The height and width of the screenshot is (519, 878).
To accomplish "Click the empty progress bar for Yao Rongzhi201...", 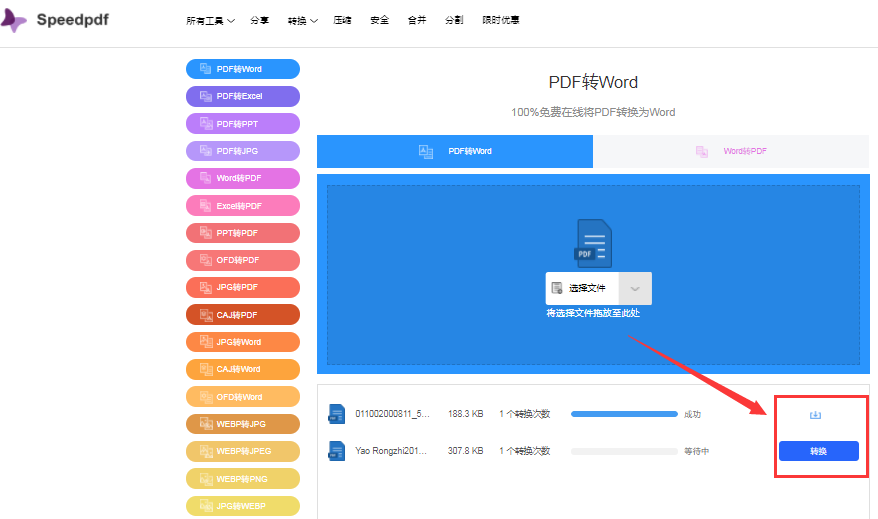I will click(624, 451).
